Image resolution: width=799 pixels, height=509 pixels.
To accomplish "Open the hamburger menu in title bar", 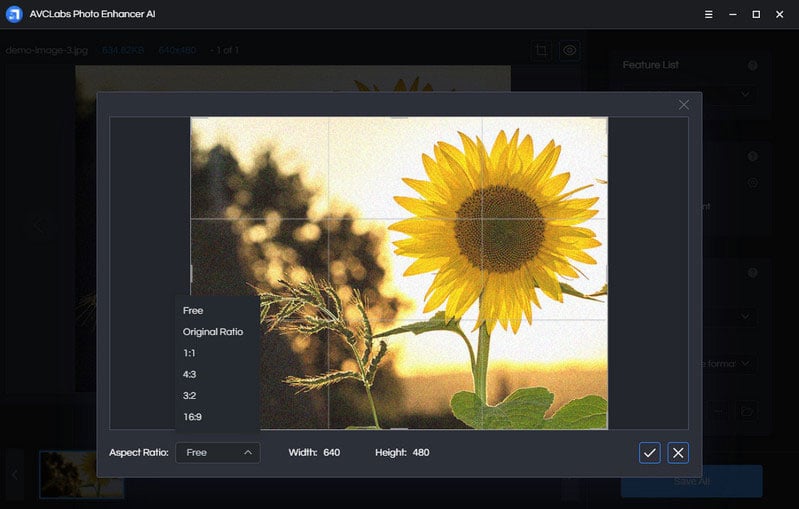I will (x=708, y=14).
